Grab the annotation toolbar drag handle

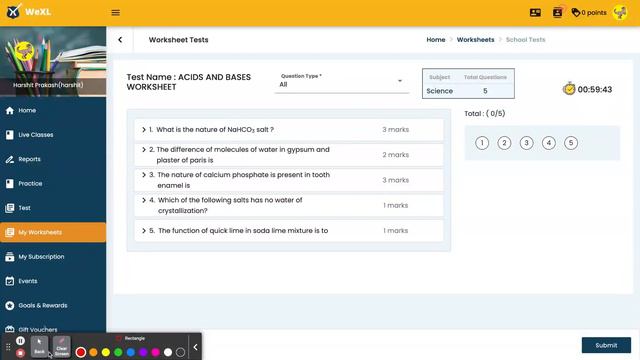[8, 347]
